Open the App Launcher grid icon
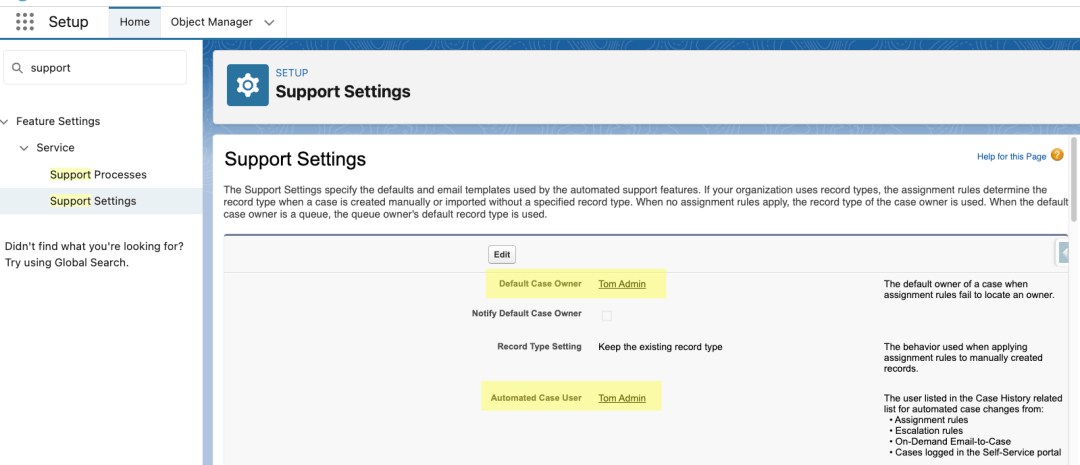This screenshot has width=1080, height=465. pos(25,21)
